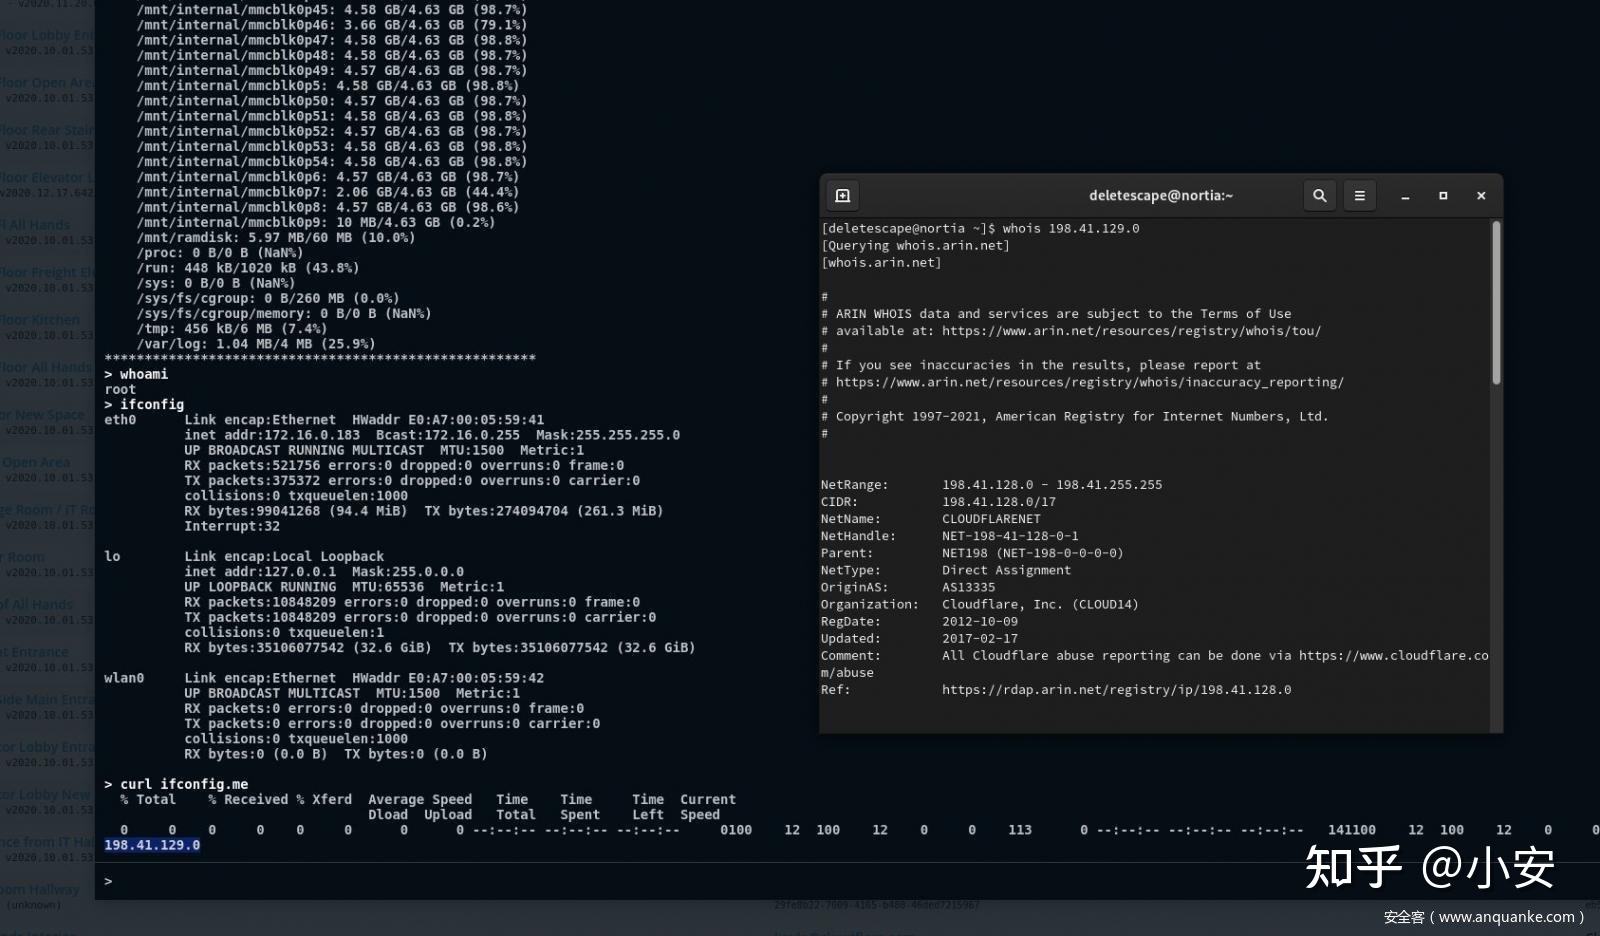Close the deletescape@nortia terminal window
Viewport: 1600px width, 936px height.
[1481, 196]
